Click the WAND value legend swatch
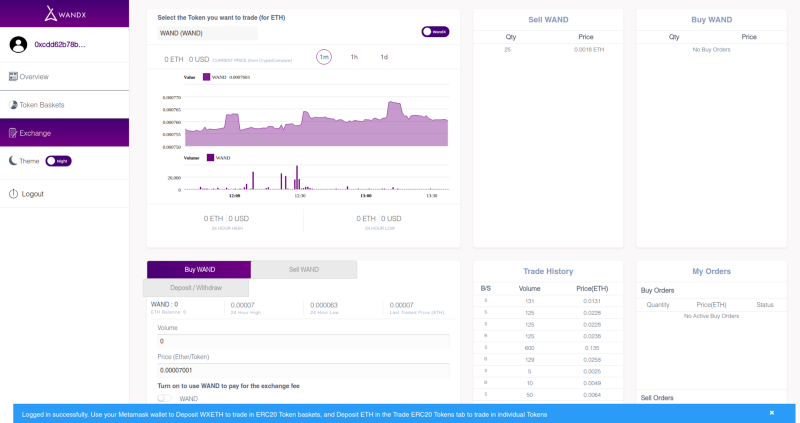This screenshot has height=423, width=800. [x=207, y=77]
